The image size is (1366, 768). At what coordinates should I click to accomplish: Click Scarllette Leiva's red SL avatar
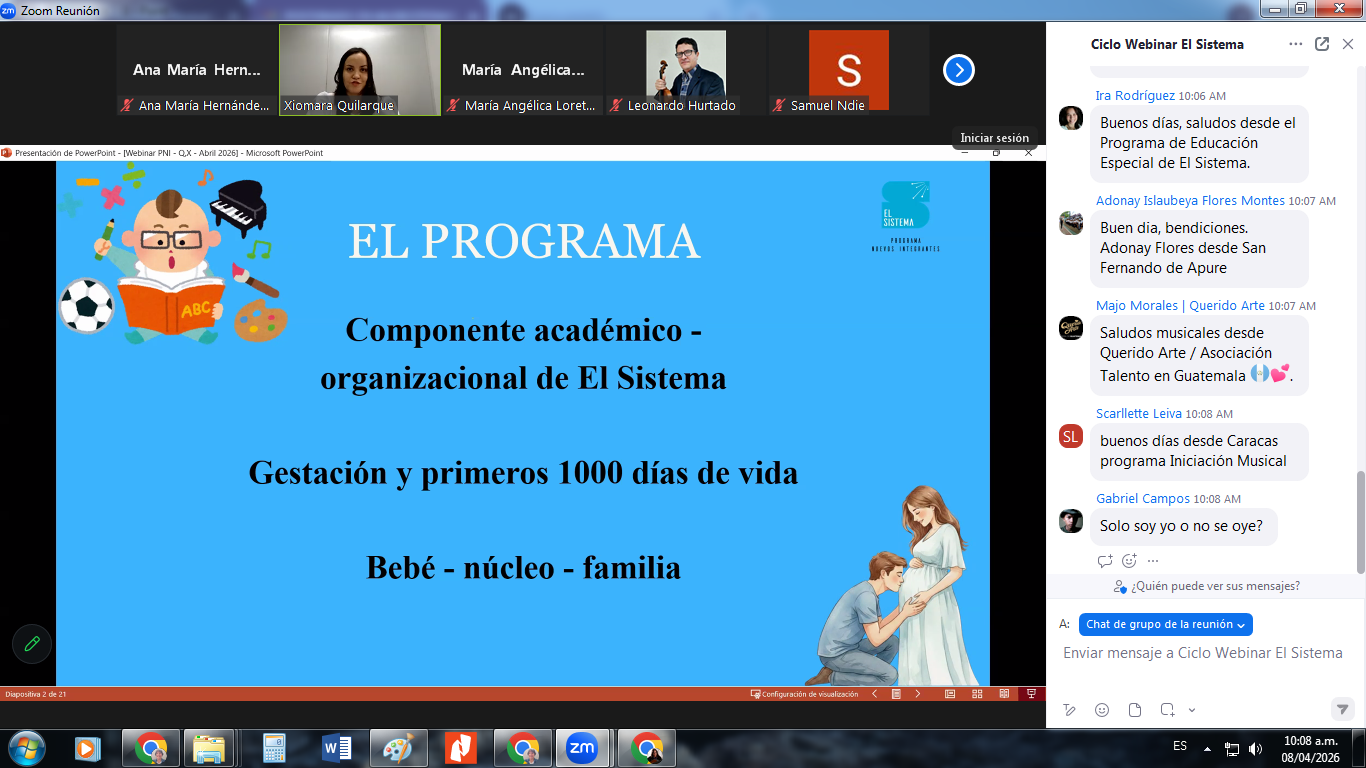[x=1071, y=436]
